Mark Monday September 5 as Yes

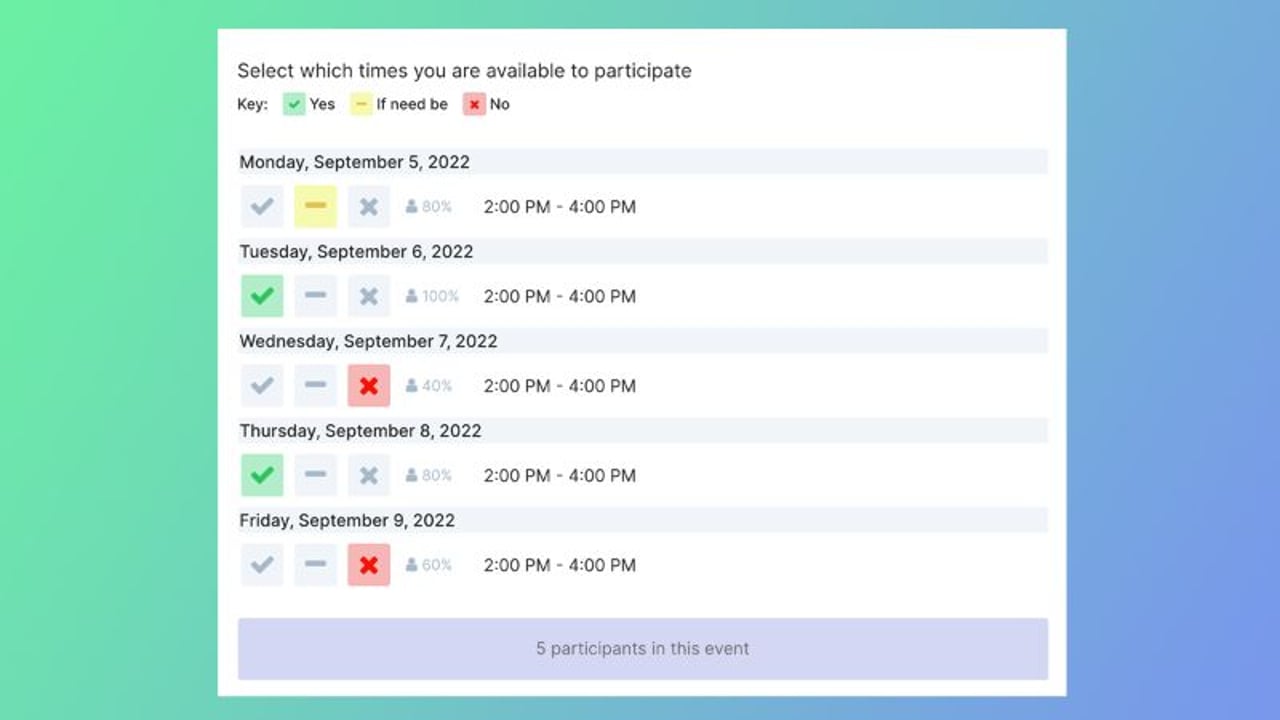coord(262,207)
